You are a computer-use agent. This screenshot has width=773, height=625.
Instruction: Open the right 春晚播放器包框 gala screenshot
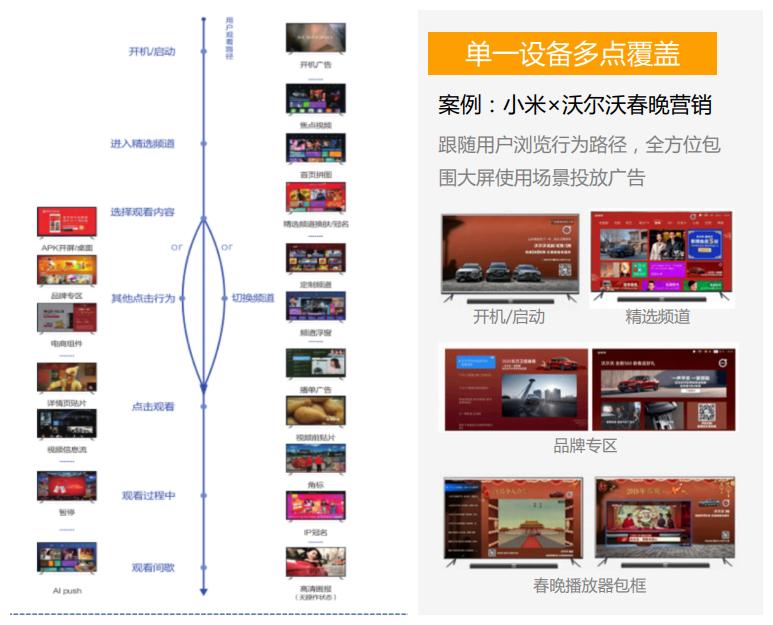pyautogui.click(x=665, y=521)
